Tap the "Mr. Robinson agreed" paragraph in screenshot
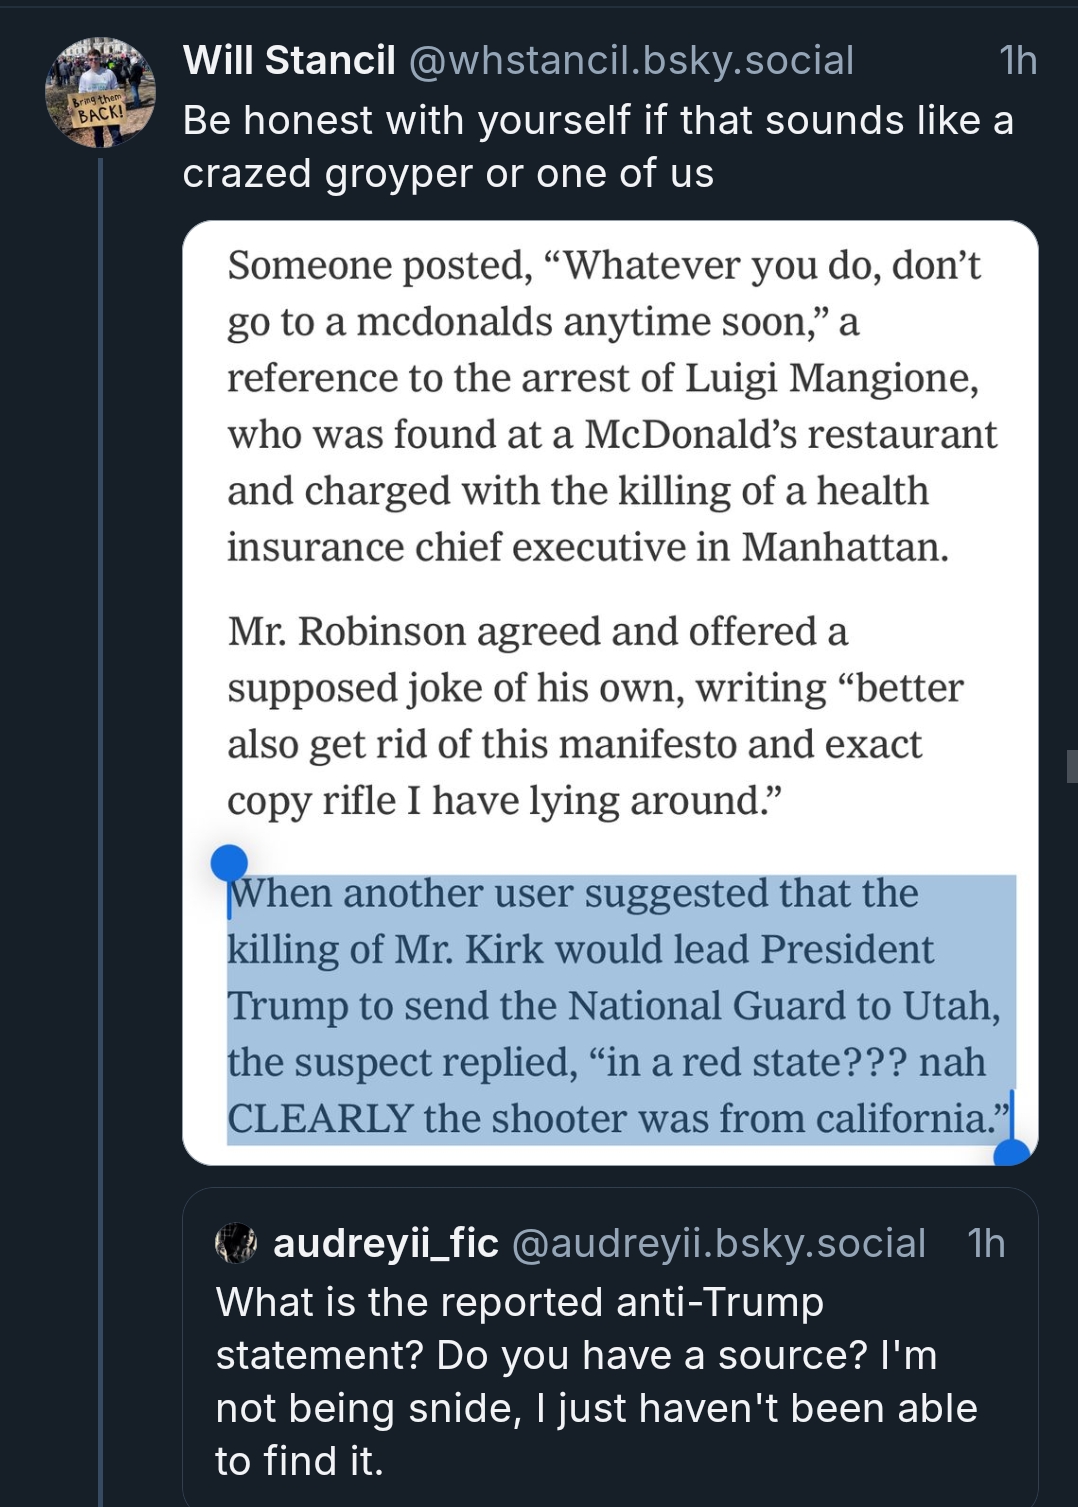1078x1507 pixels. [595, 716]
